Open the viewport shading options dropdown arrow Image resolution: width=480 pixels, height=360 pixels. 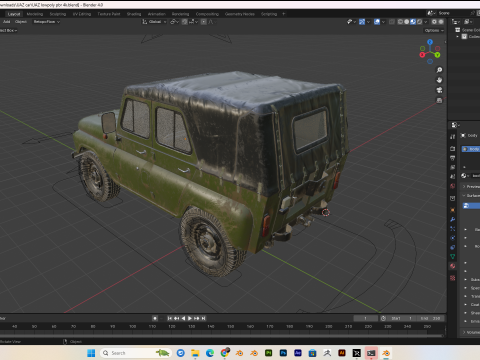pos(426,22)
